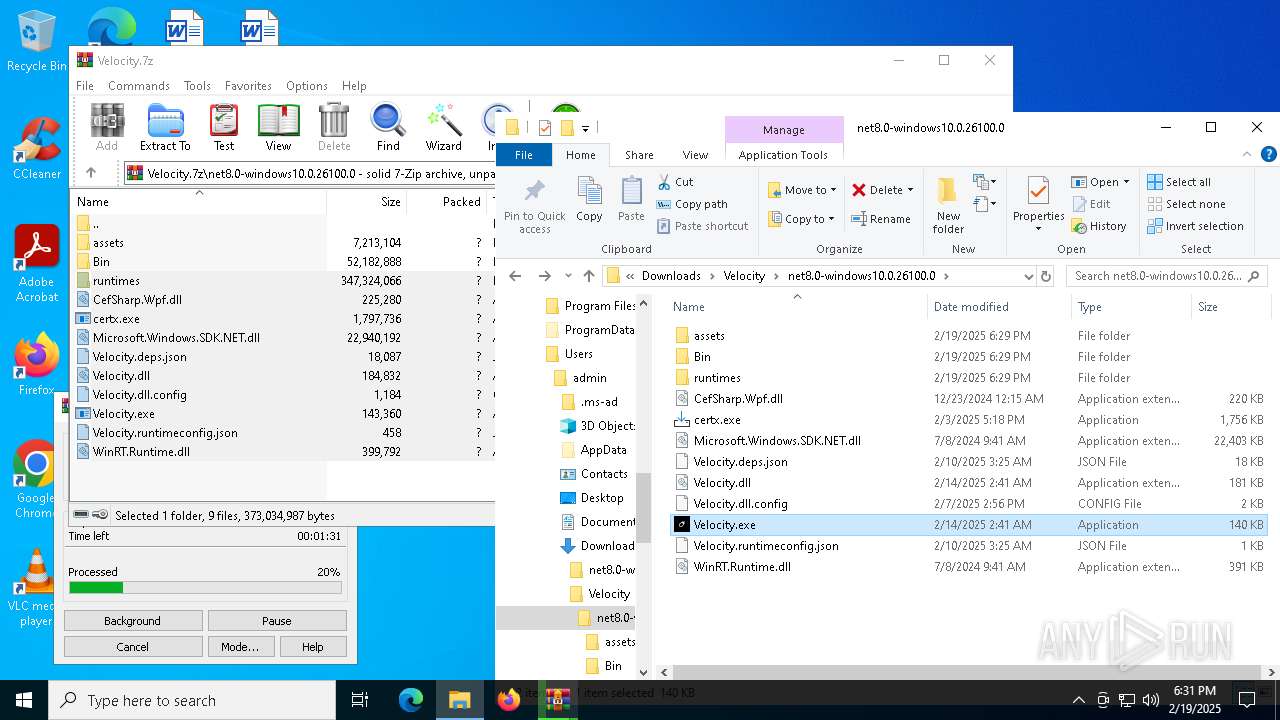
Task: Click the View icon in WinRAR toolbar
Action: tap(278, 127)
